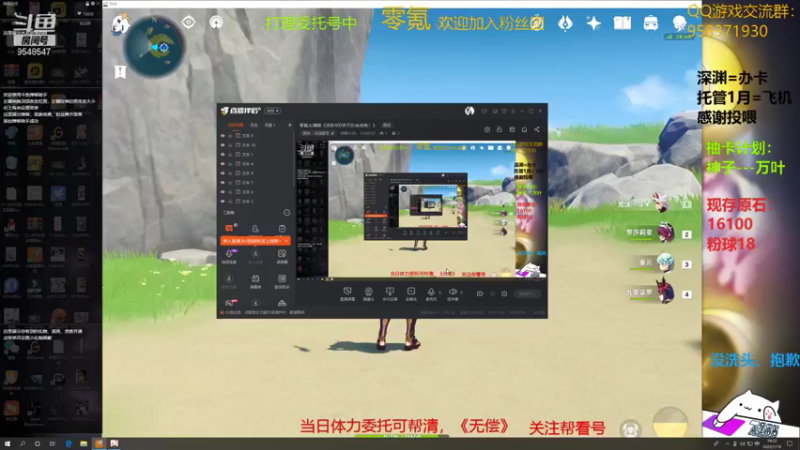Screen dimensions: 800x450
Task: Toggle visibility of source 文本 6
Action: click(x=222, y=192)
